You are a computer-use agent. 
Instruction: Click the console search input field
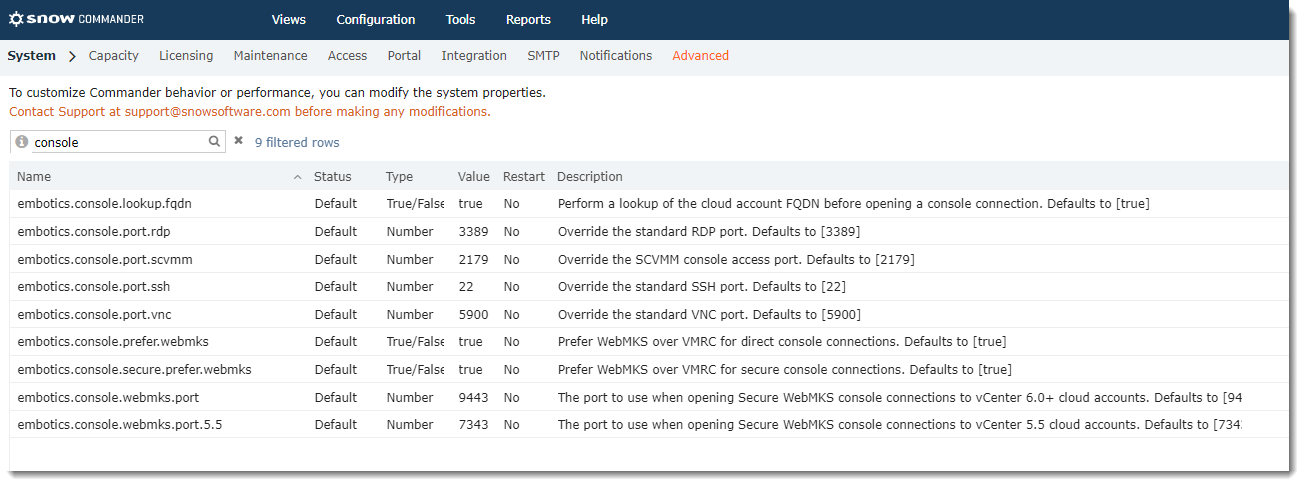(x=120, y=142)
